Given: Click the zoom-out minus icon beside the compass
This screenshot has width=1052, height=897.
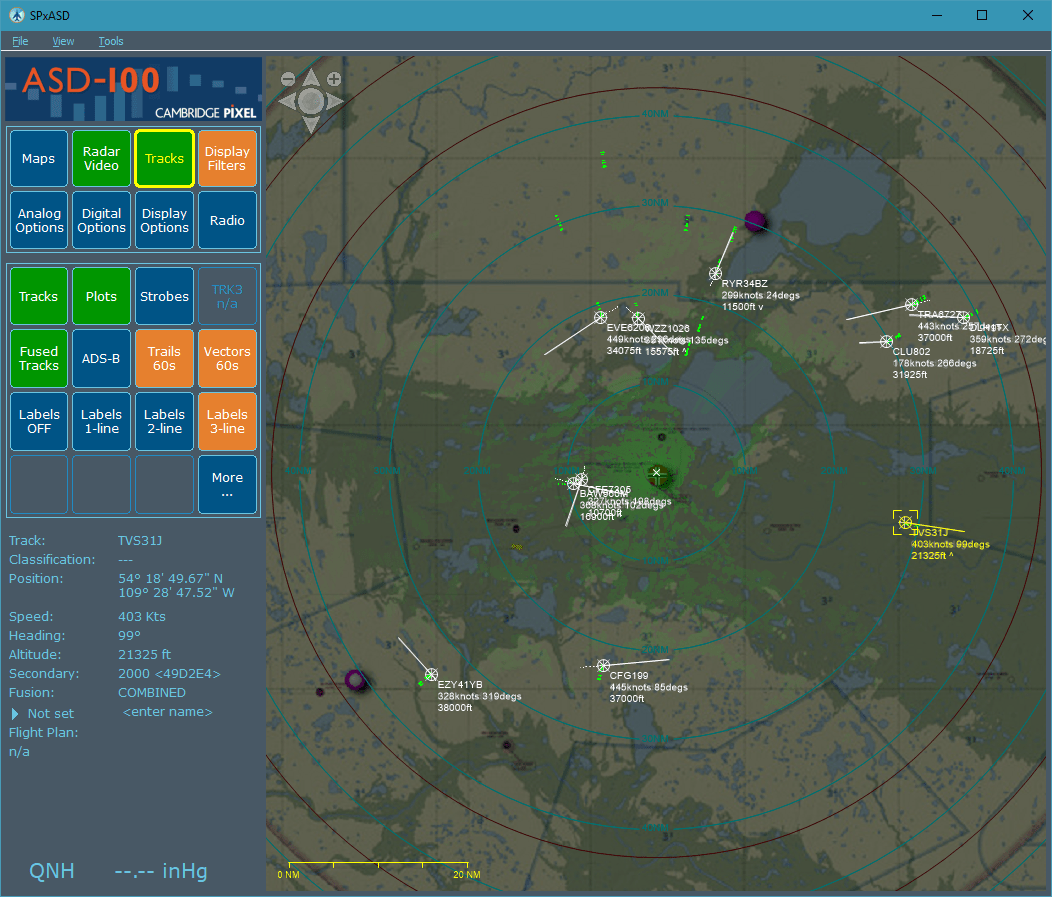Looking at the screenshot, I should (x=288, y=79).
